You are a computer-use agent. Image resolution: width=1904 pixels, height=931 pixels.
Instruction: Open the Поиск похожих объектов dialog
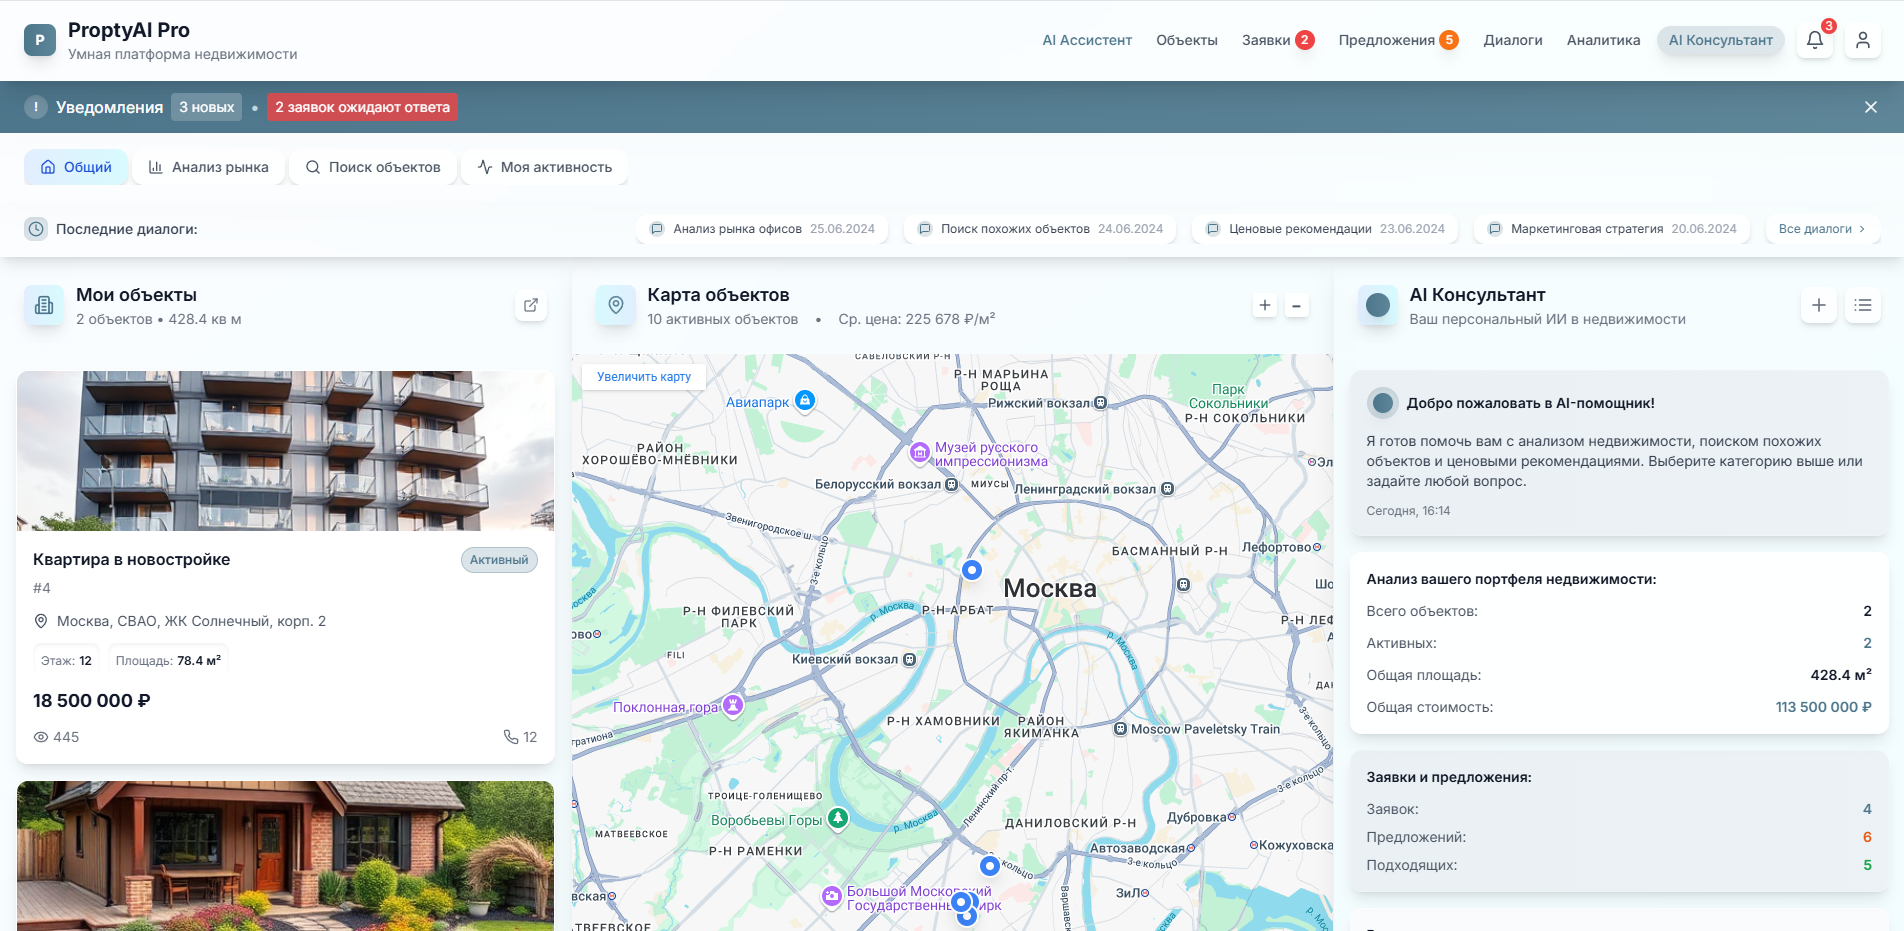(x=1040, y=229)
